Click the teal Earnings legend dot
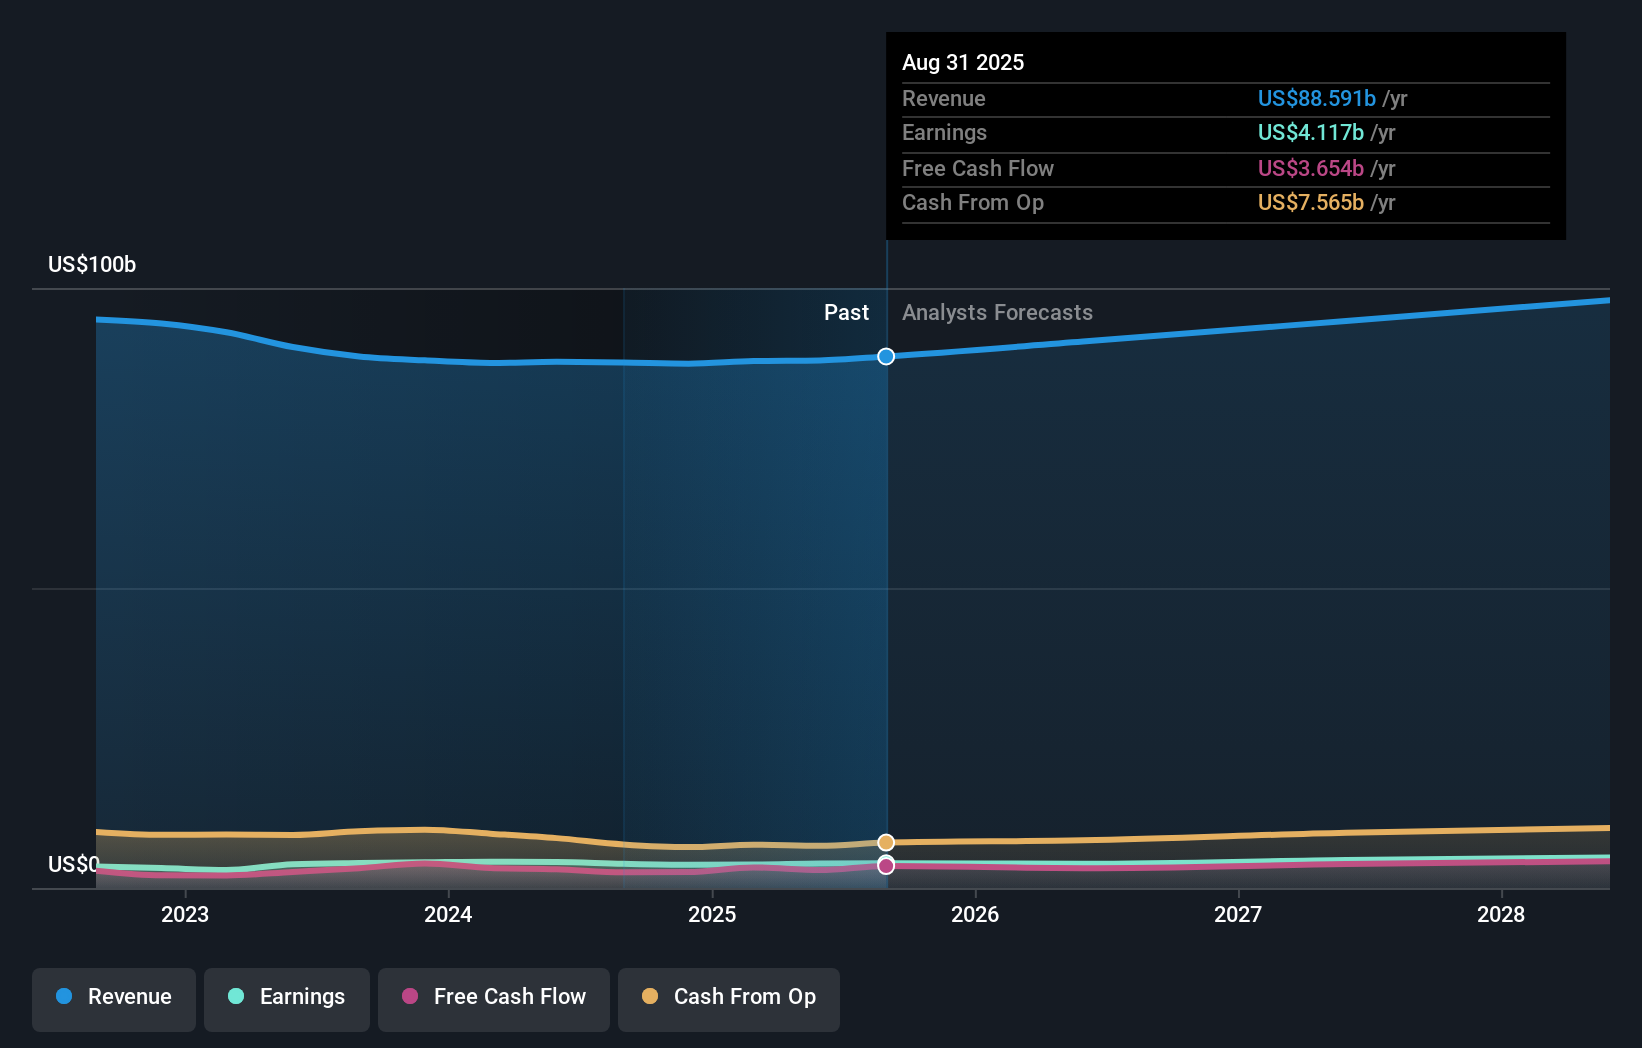 coord(234,997)
